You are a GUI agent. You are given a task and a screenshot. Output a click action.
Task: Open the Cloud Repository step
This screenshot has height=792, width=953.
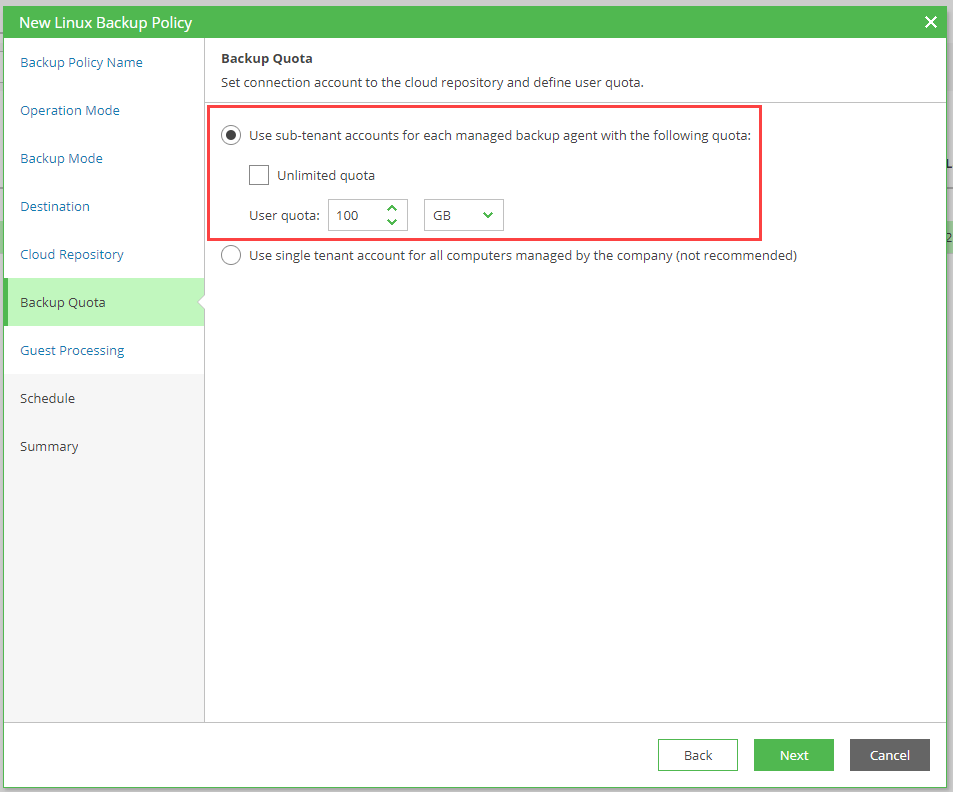[x=72, y=255]
